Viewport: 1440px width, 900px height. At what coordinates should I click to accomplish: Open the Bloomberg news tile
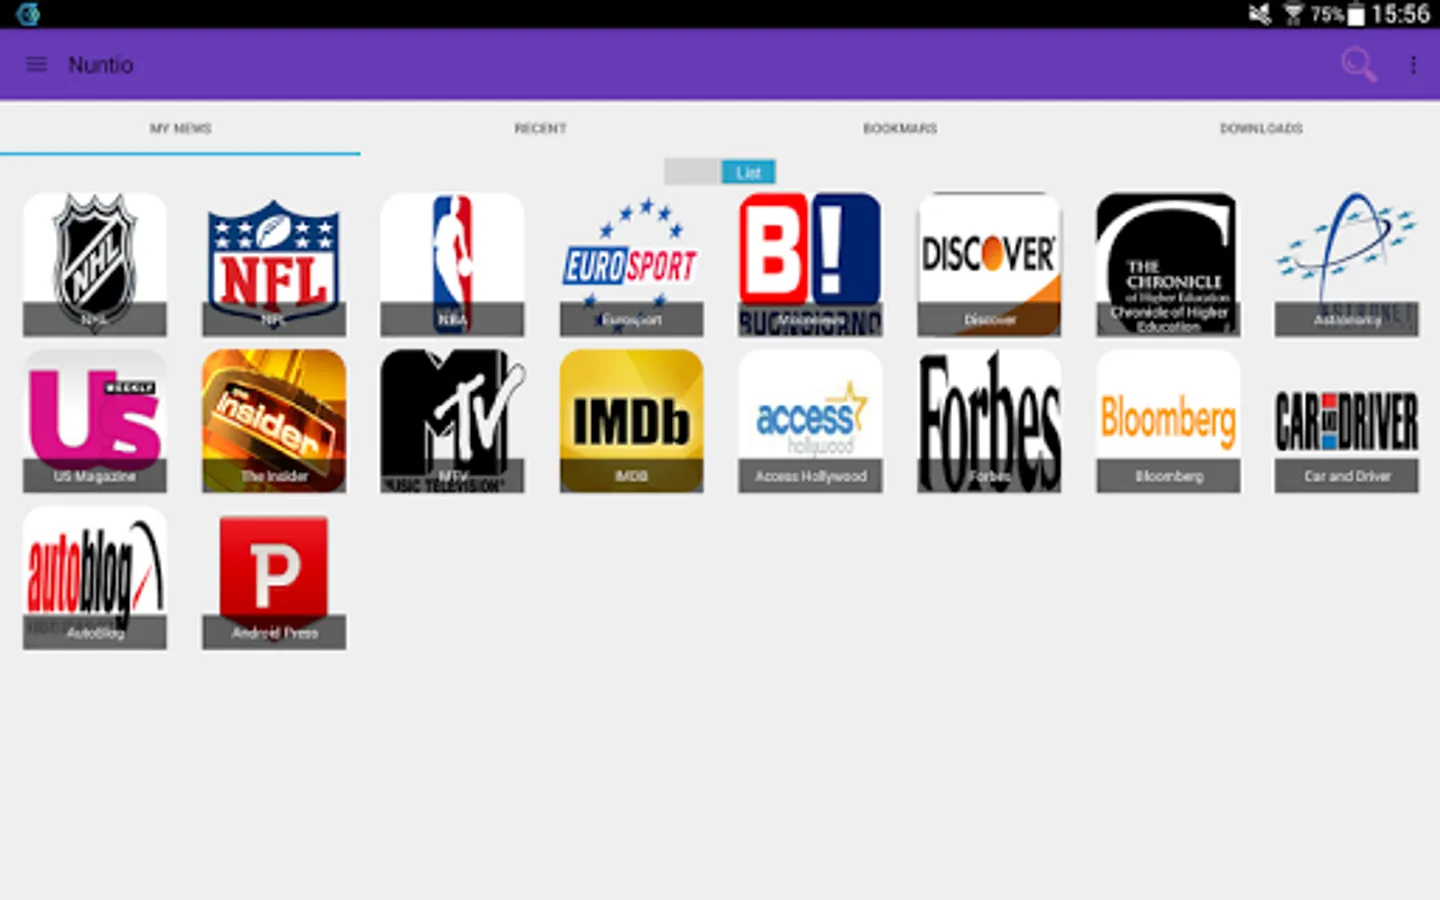[1168, 421]
